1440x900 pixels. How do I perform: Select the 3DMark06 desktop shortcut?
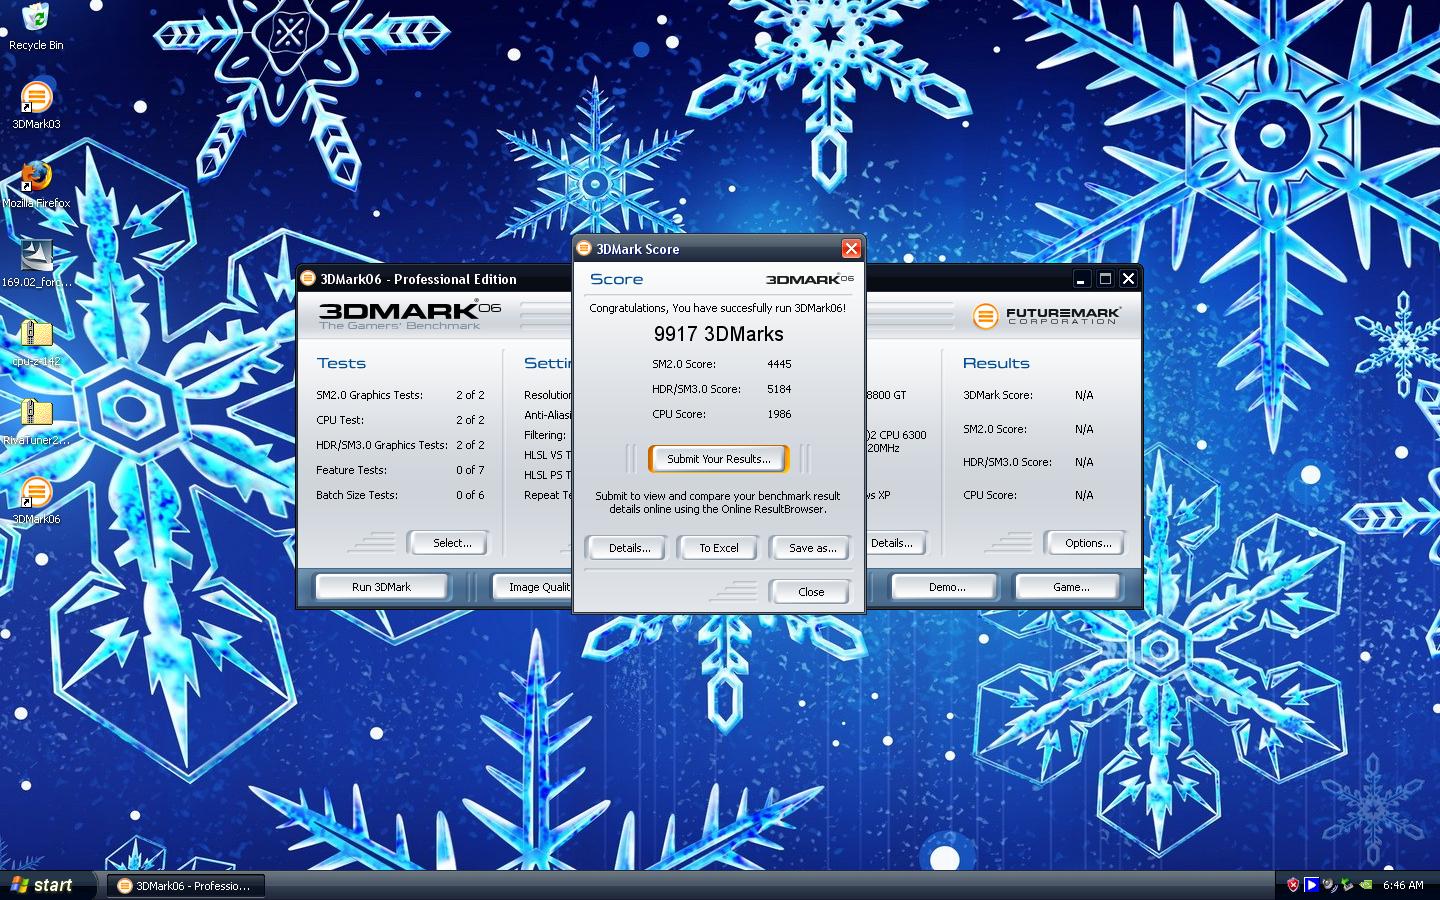pyautogui.click(x=36, y=500)
